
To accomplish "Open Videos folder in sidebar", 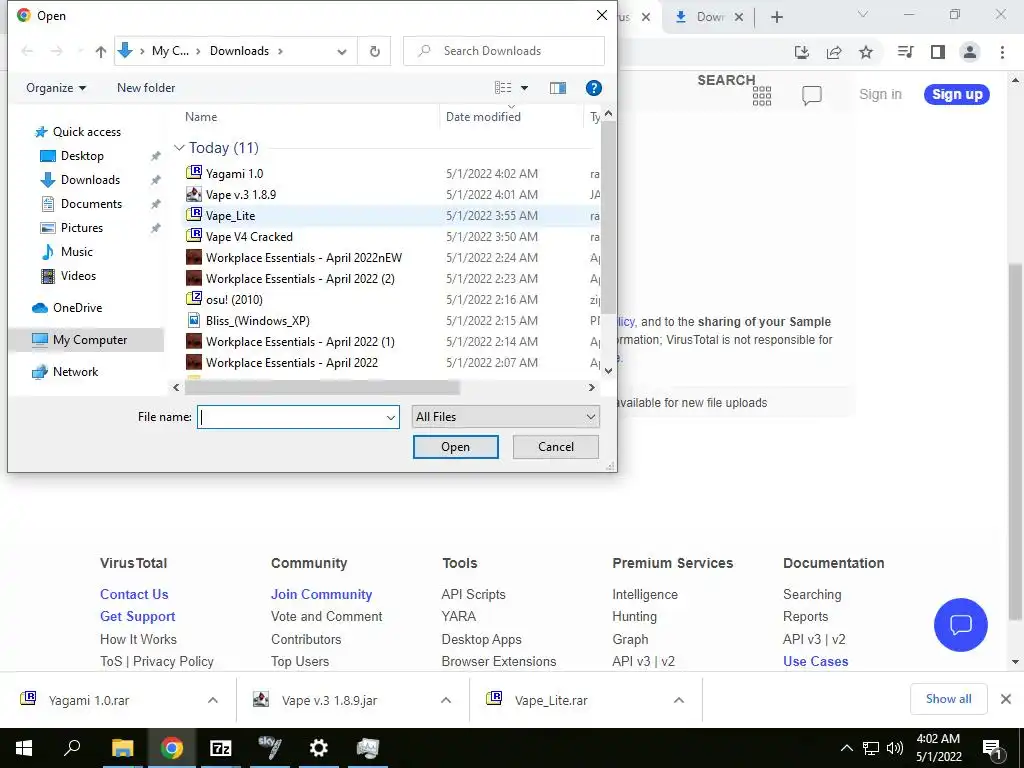I will click(78, 276).
